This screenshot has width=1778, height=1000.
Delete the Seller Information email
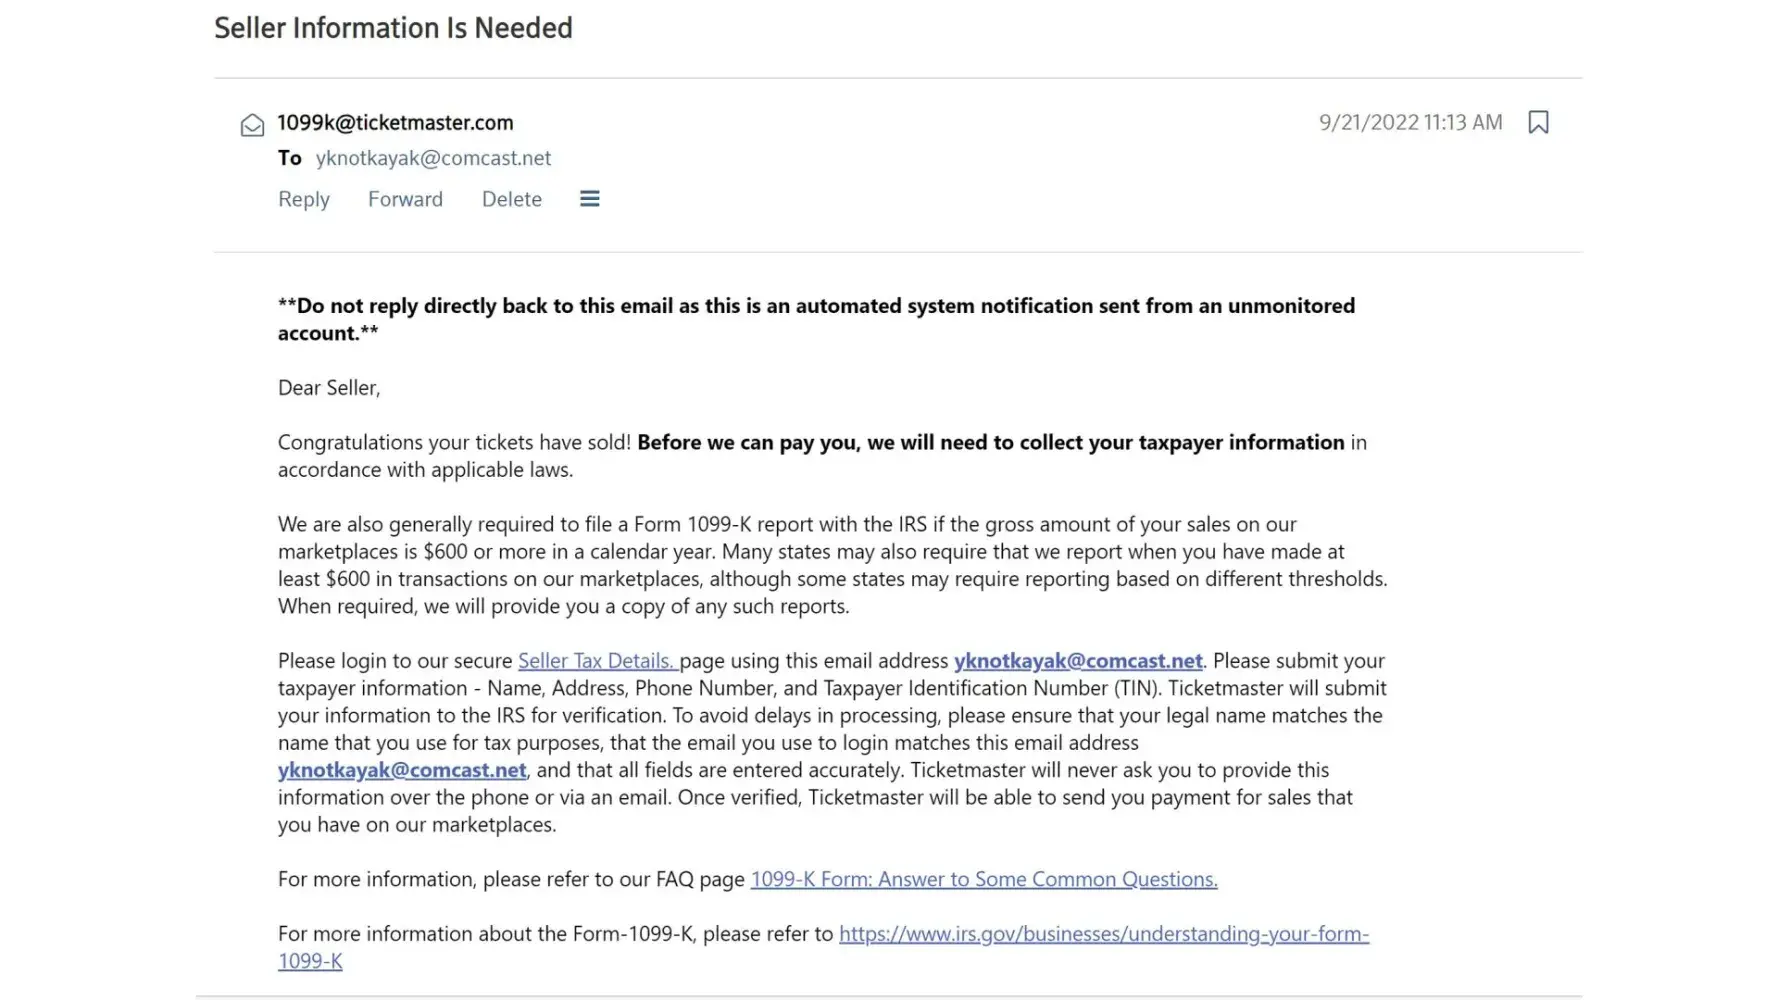tap(511, 199)
